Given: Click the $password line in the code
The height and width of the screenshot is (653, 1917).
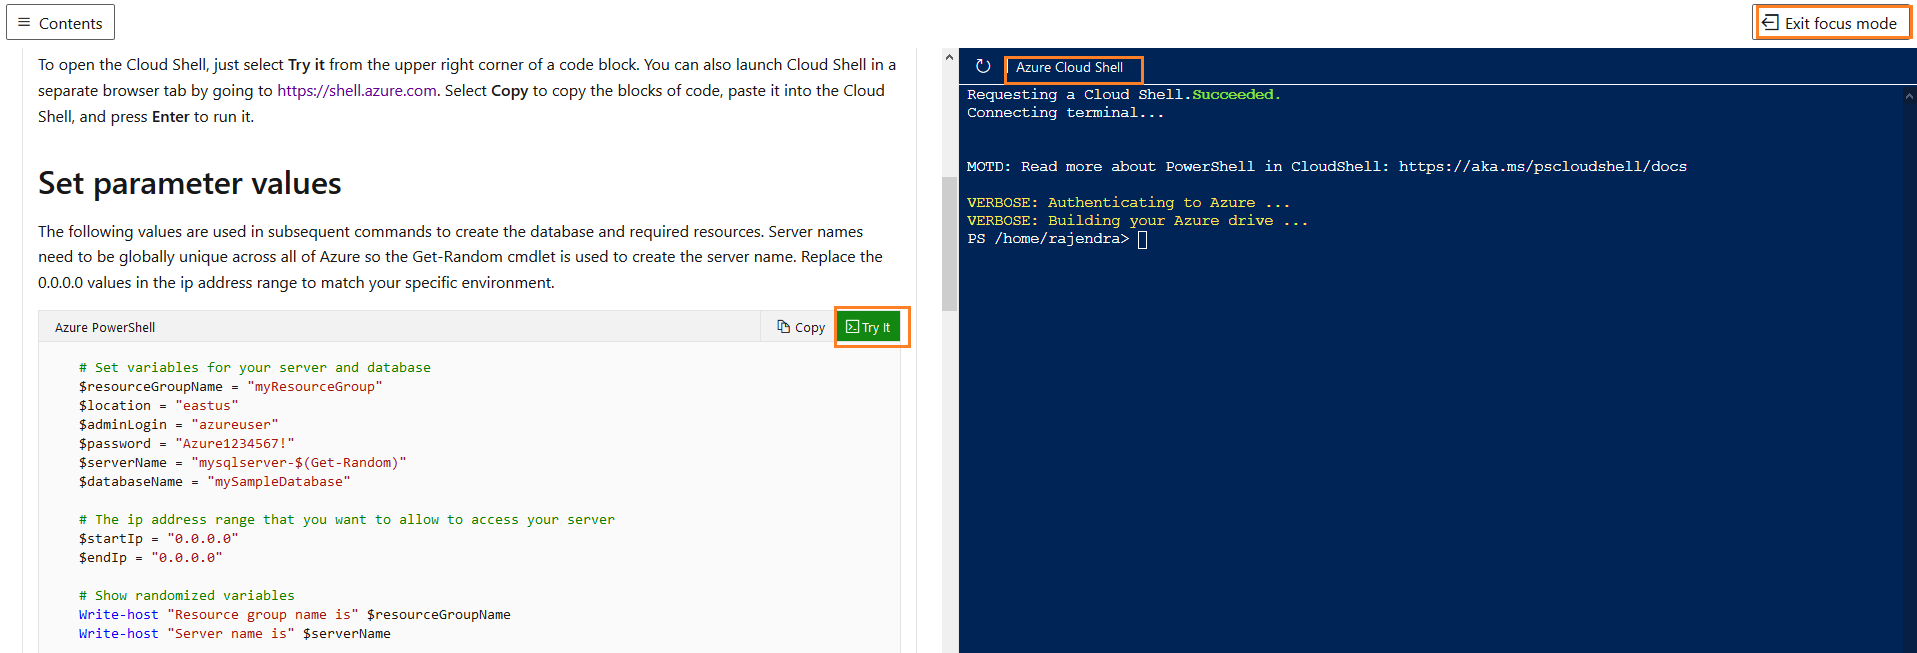Looking at the screenshot, I should pyautogui.click(x=186, y=444).
